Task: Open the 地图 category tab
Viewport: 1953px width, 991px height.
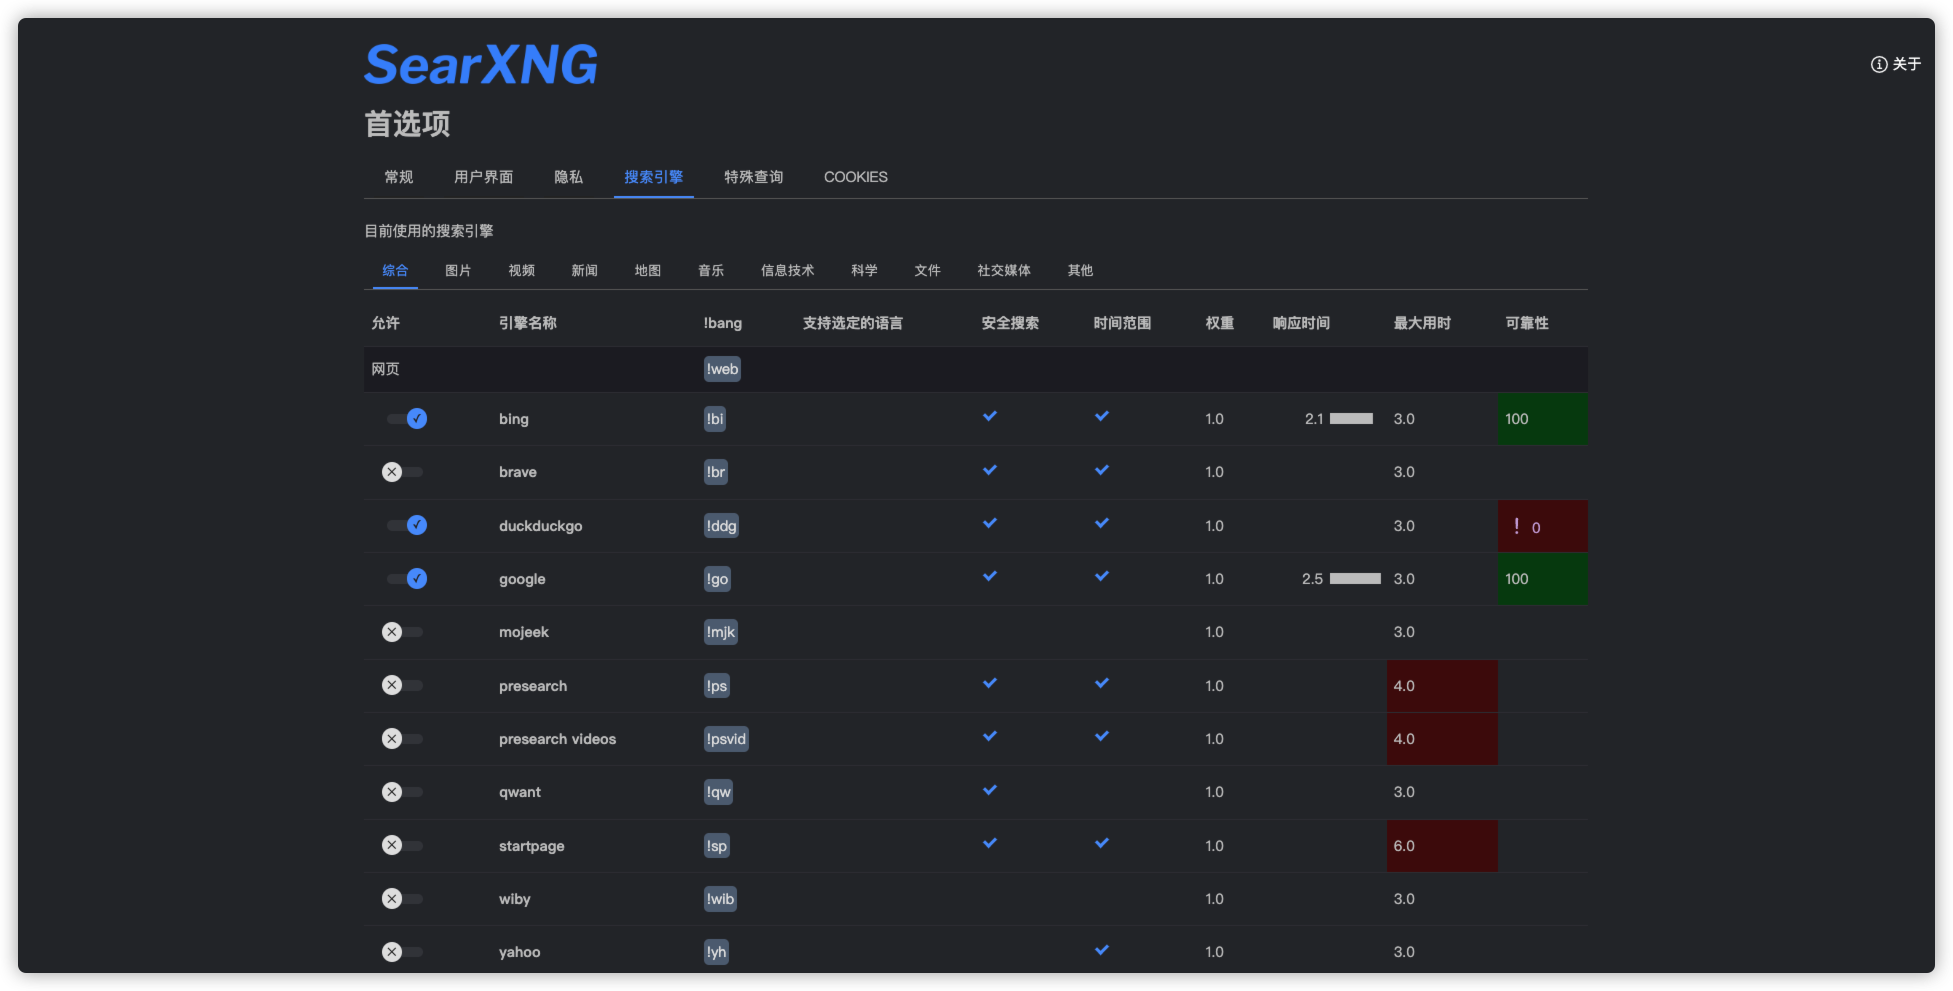Action: tap(648, 271)
